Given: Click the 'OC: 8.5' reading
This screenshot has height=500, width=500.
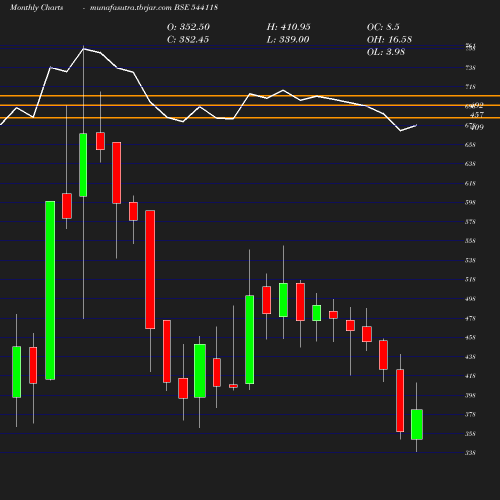Looking at the screenshot, I should [383, 27].
